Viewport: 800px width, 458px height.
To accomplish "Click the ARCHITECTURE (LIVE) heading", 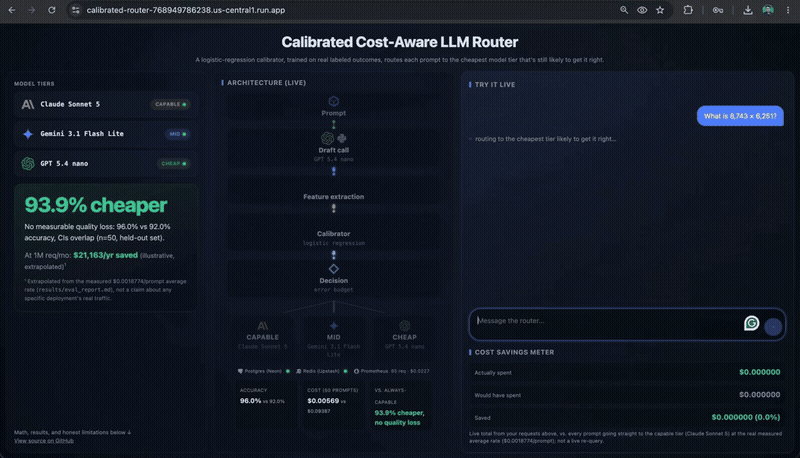I will [266, 83].
